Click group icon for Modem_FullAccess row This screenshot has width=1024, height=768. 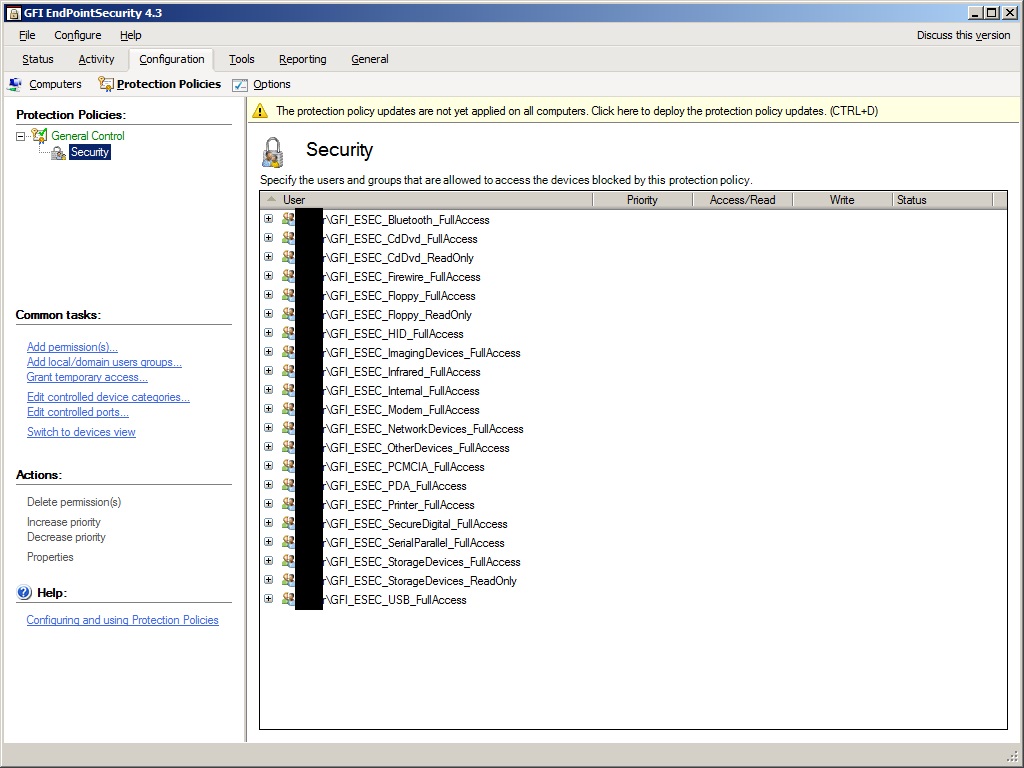(x=288, y=408)
